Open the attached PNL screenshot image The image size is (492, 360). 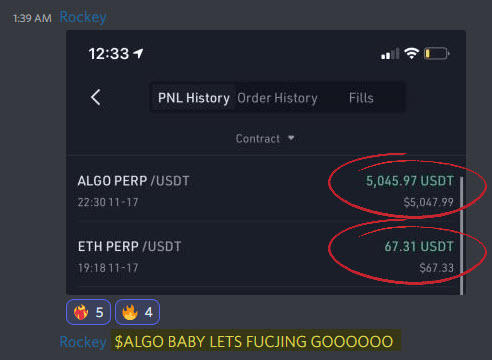pyautogui.click(x=266, y=162)
